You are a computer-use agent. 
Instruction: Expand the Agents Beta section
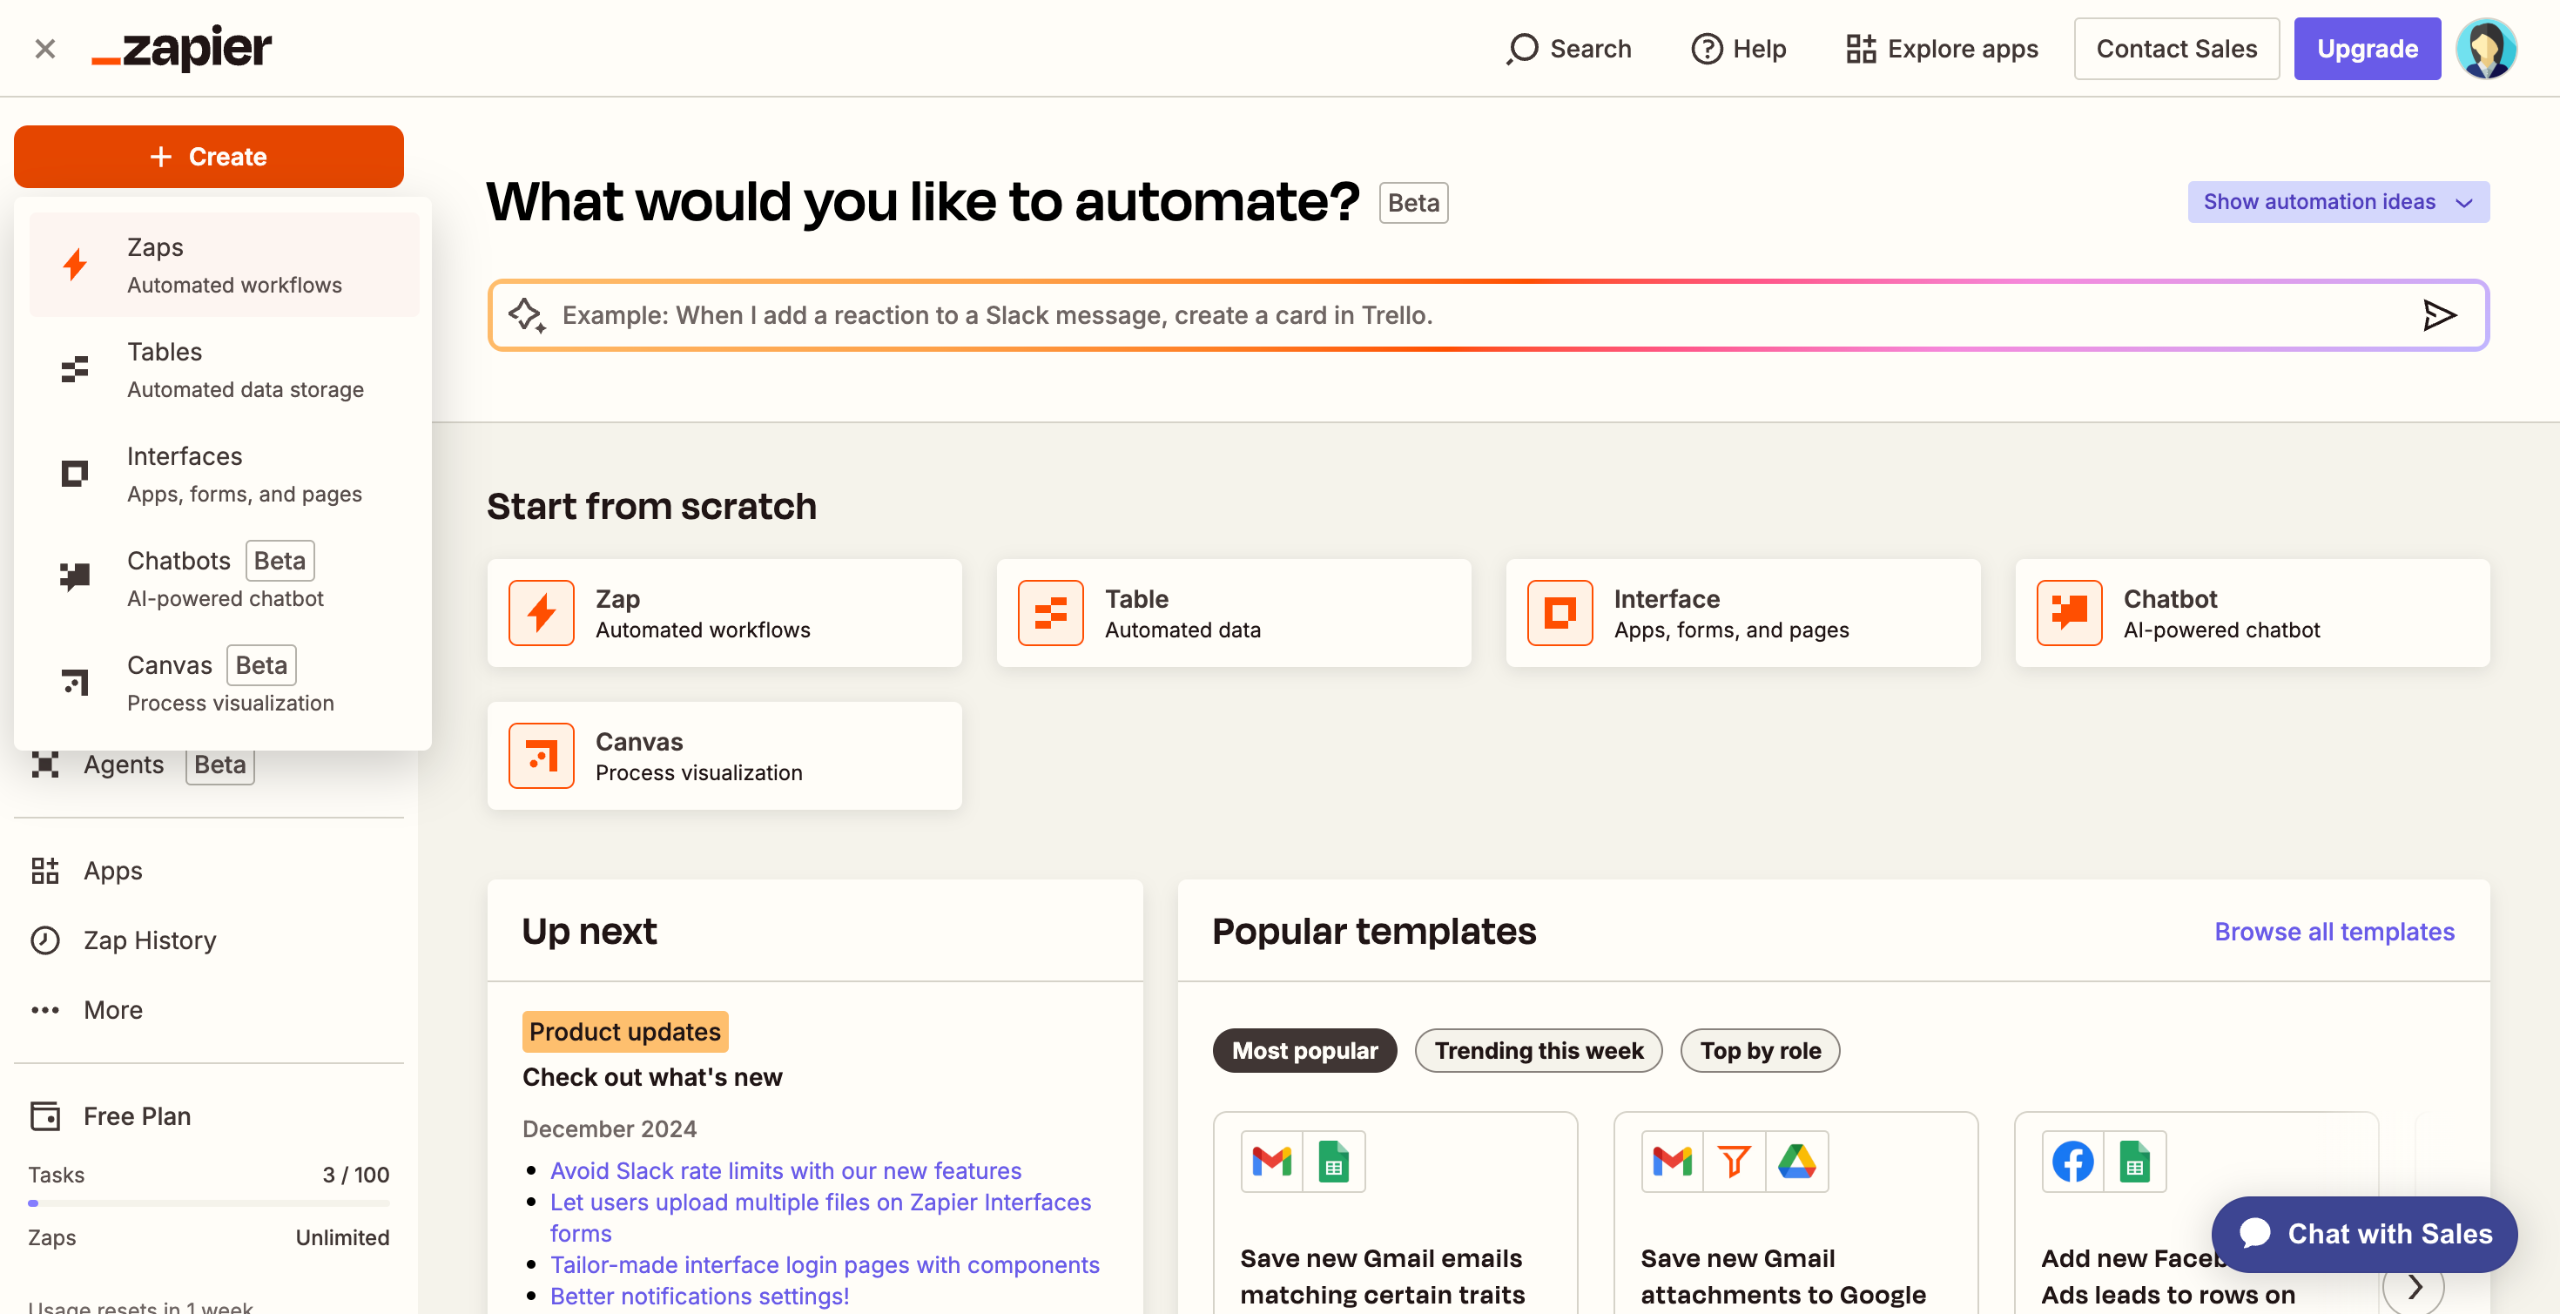click(140, 764)
